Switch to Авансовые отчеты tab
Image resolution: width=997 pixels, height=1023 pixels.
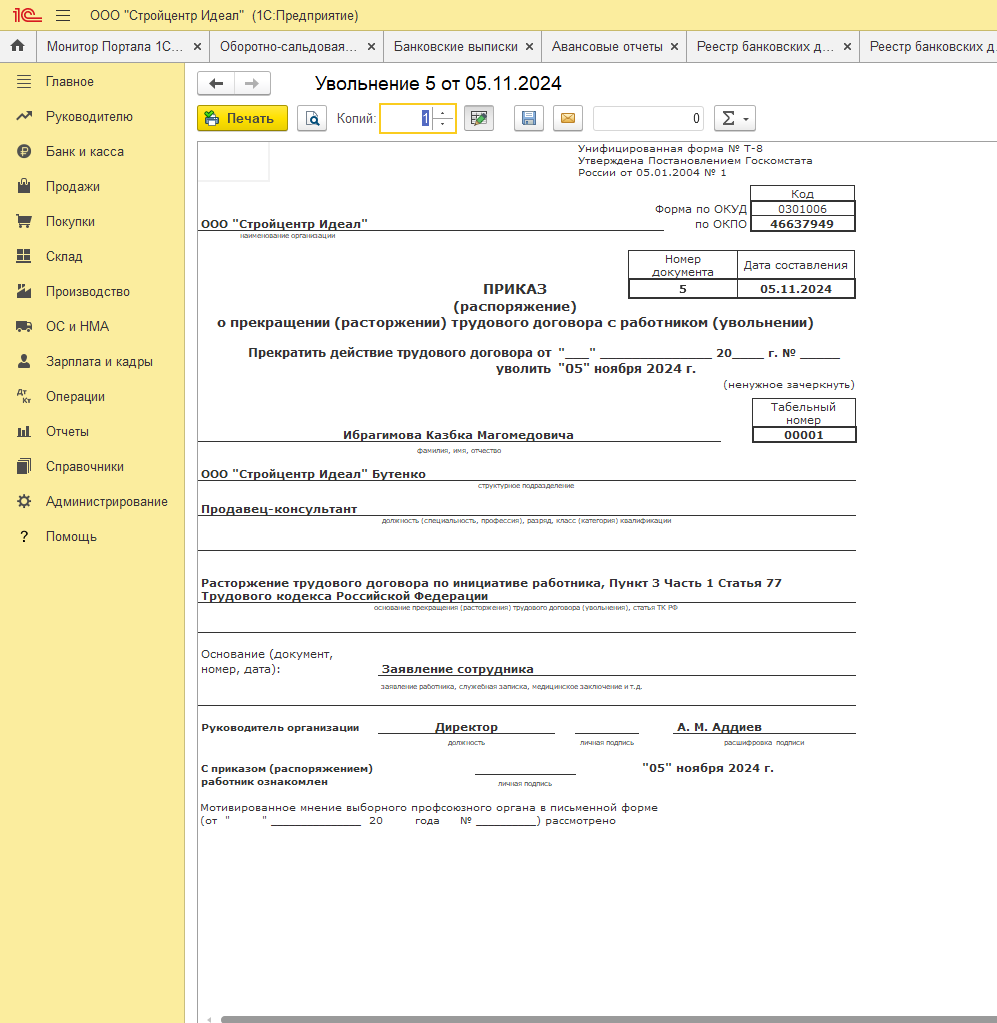(x=607, y=46)
